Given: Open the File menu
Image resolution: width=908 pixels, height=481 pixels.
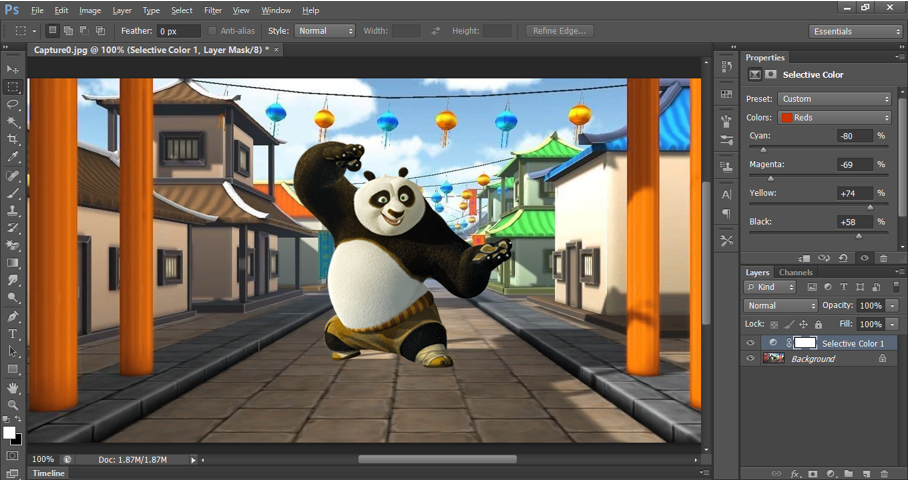Looking at the screenshot, I should point(37,10).
